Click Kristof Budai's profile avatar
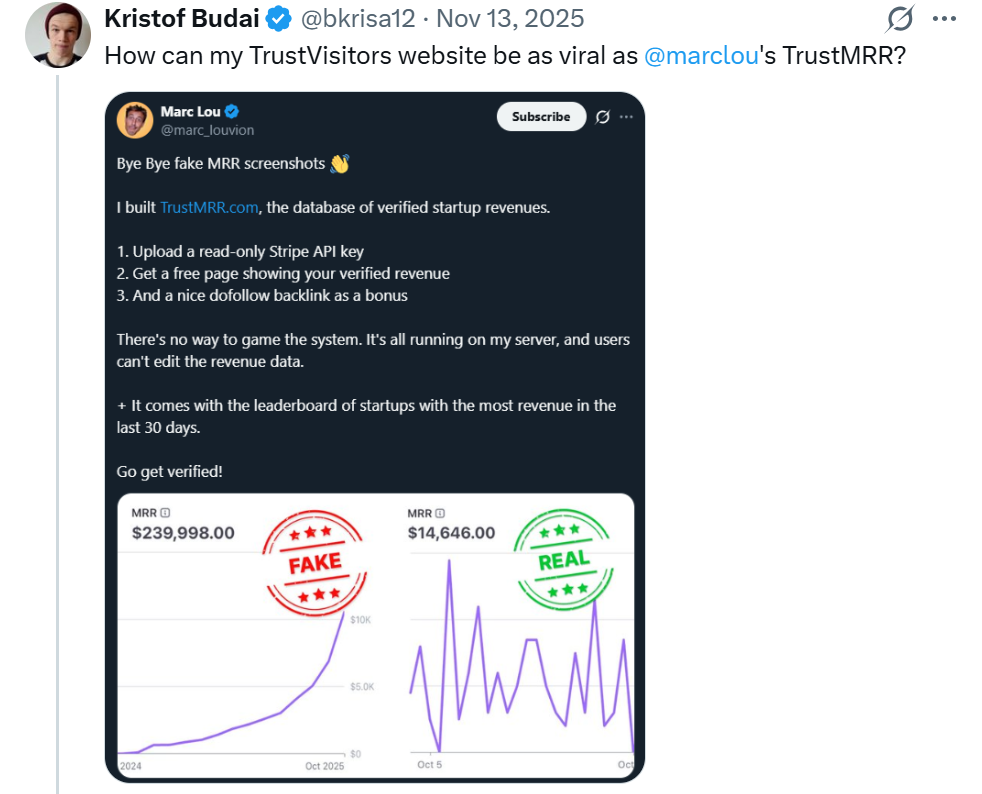 pos(59,35)
